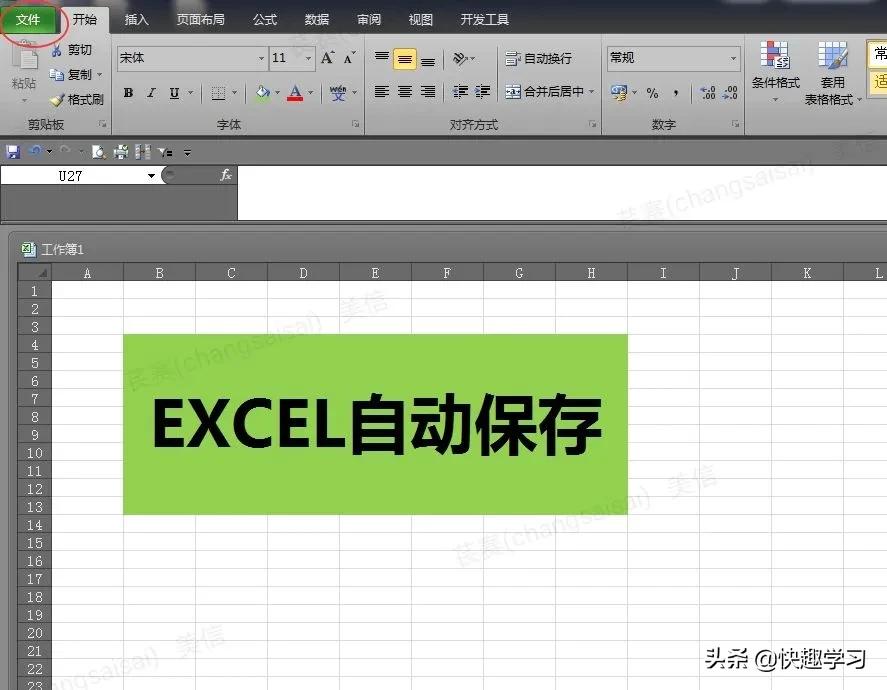Viewport: 887px width, 690px height.
Task: Click the fx insert function icon
Action: click(226, 175)
